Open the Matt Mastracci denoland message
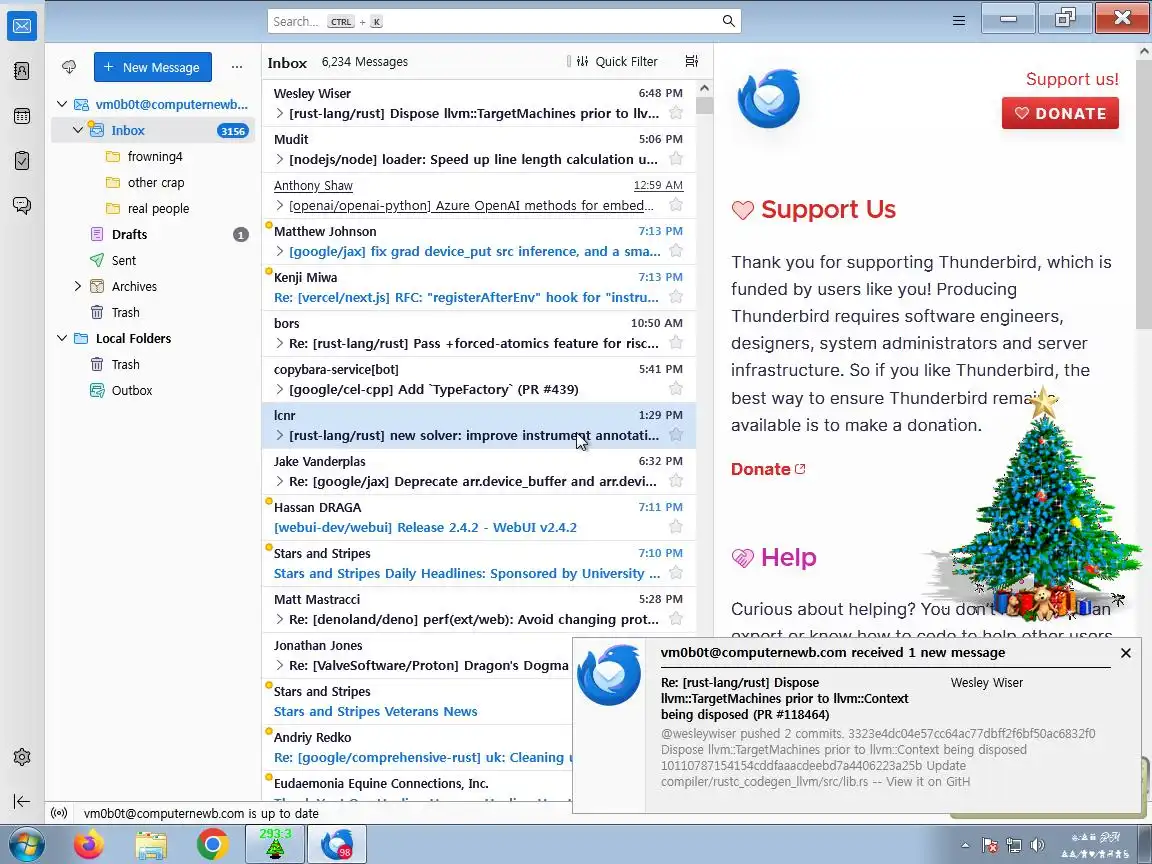This screenshot has width=1152, height=864. 478,610
